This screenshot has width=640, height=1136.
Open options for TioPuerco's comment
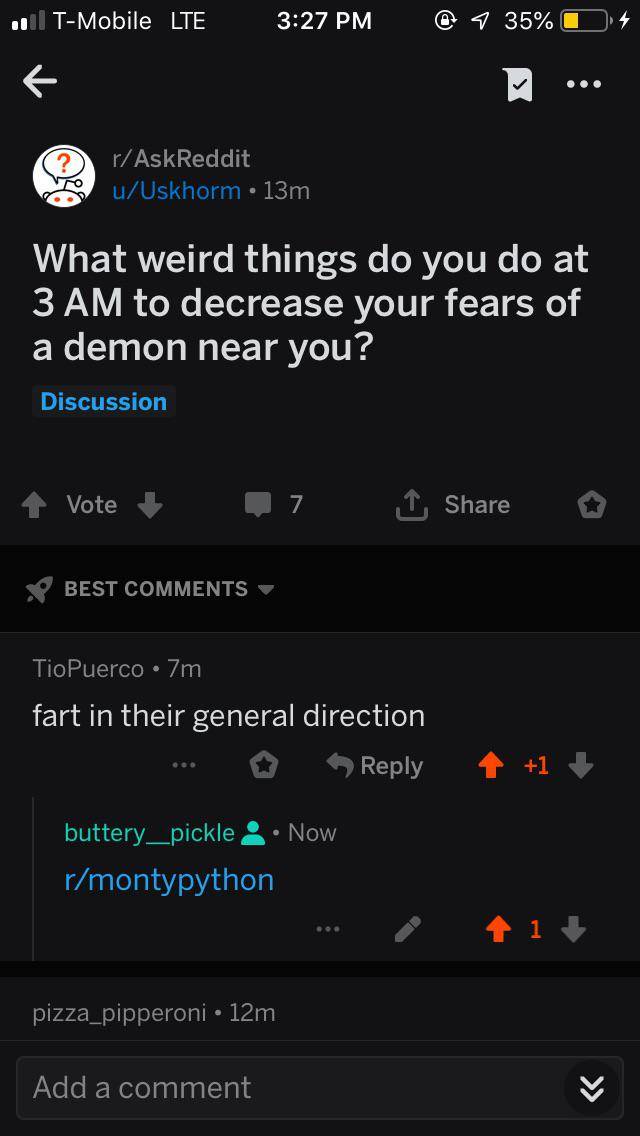[x=181, y=766]
